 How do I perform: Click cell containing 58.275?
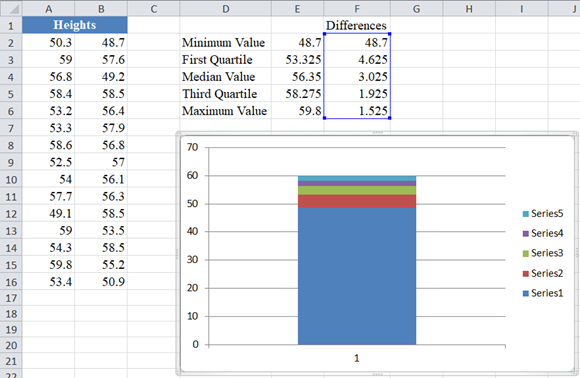[298, 94]
